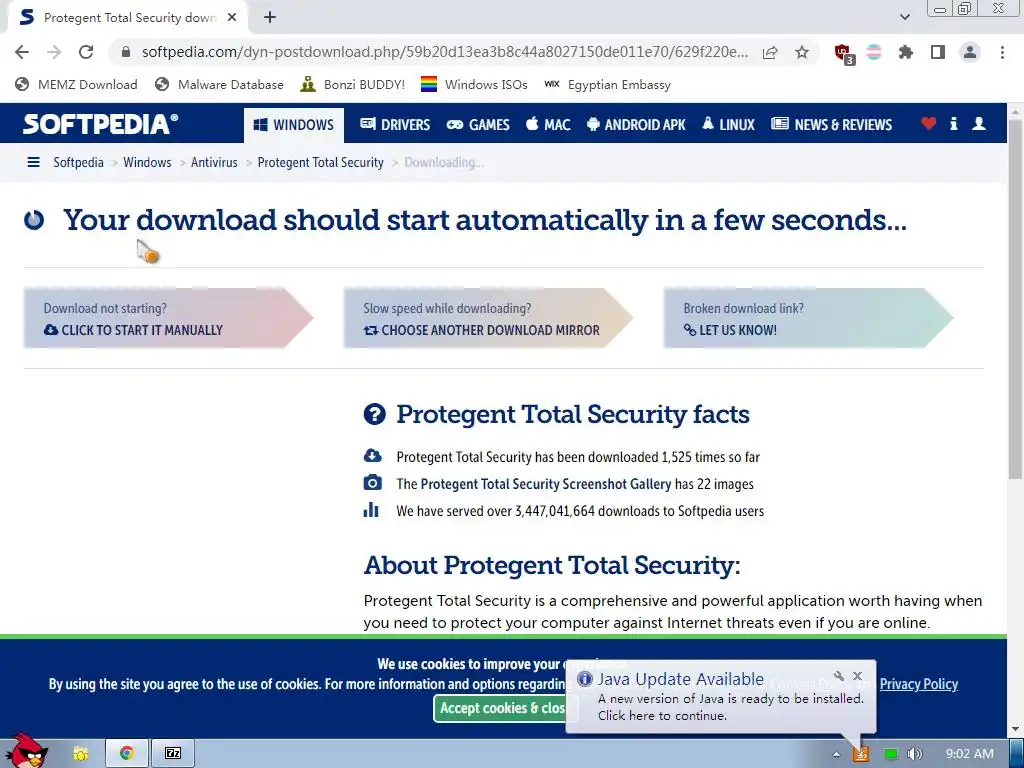Open the Android APK section
The height and width of the screenshot is (768, 1024).
[x=636, y=125]
